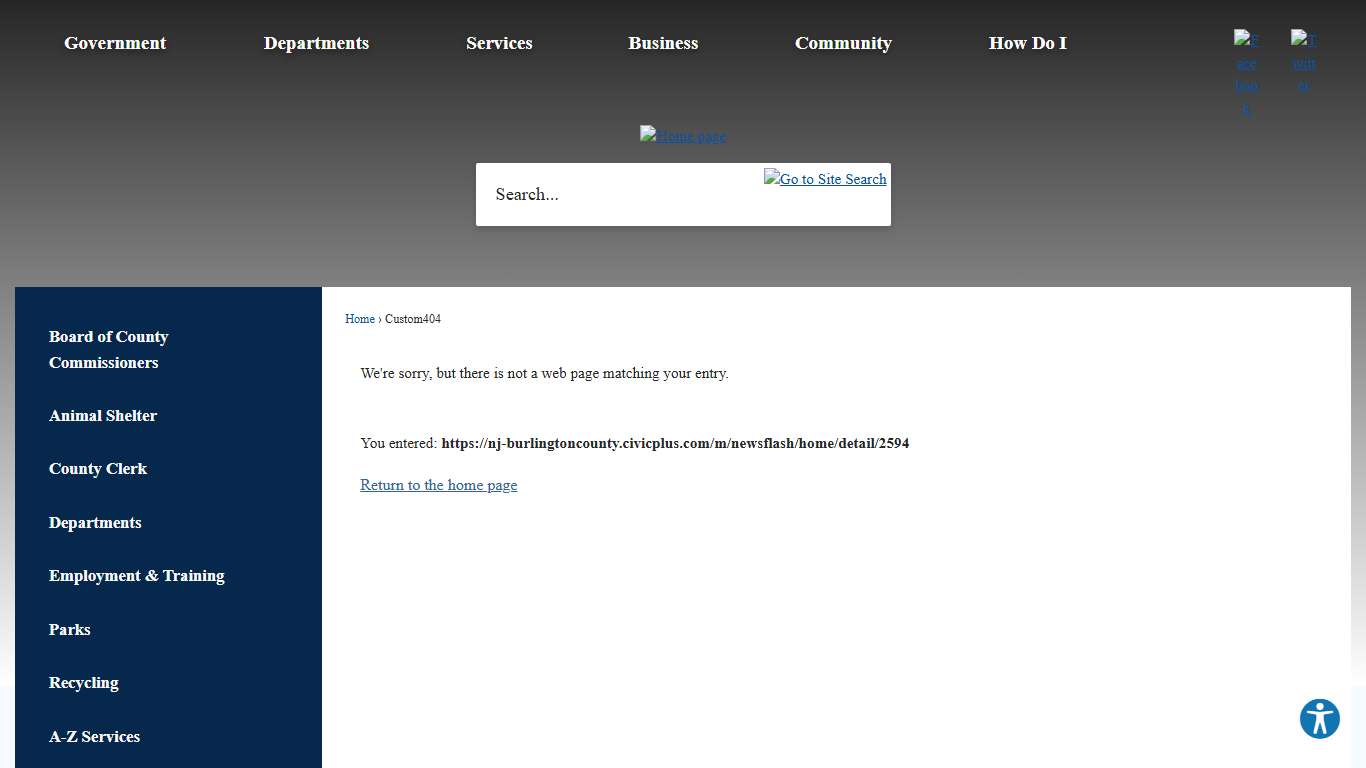This screenshot has height=768, width=1366.
Task: Click the Go to Site Search icon
Action: pos(824,179)
